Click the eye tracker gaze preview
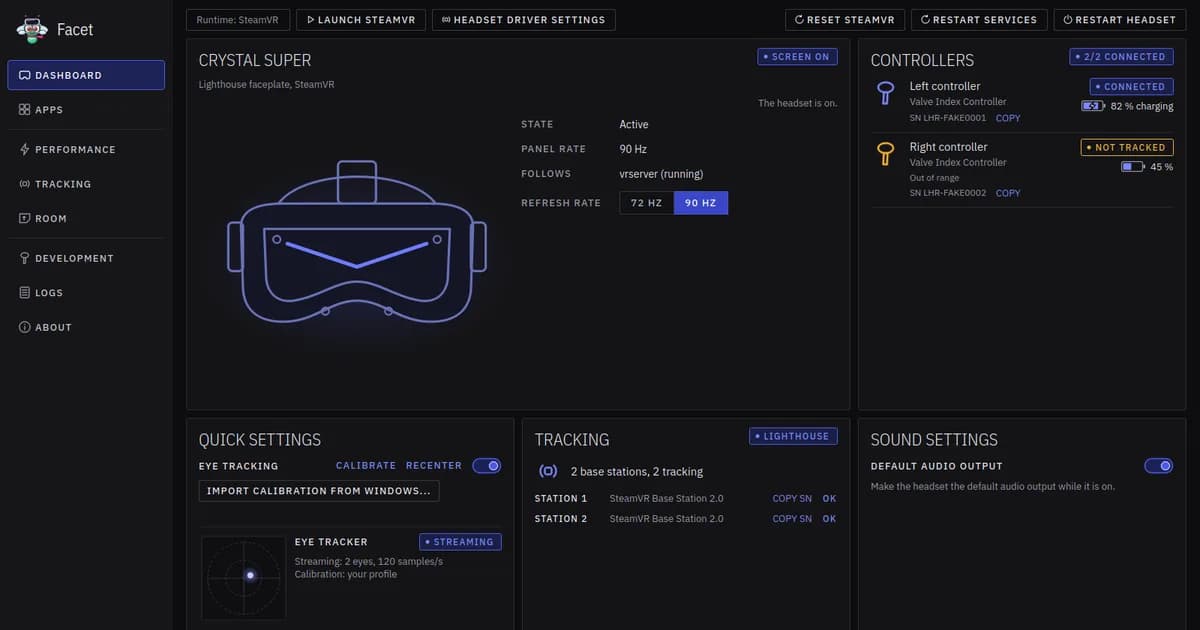Screen dimensions: 1200x630 coord(243,578)
